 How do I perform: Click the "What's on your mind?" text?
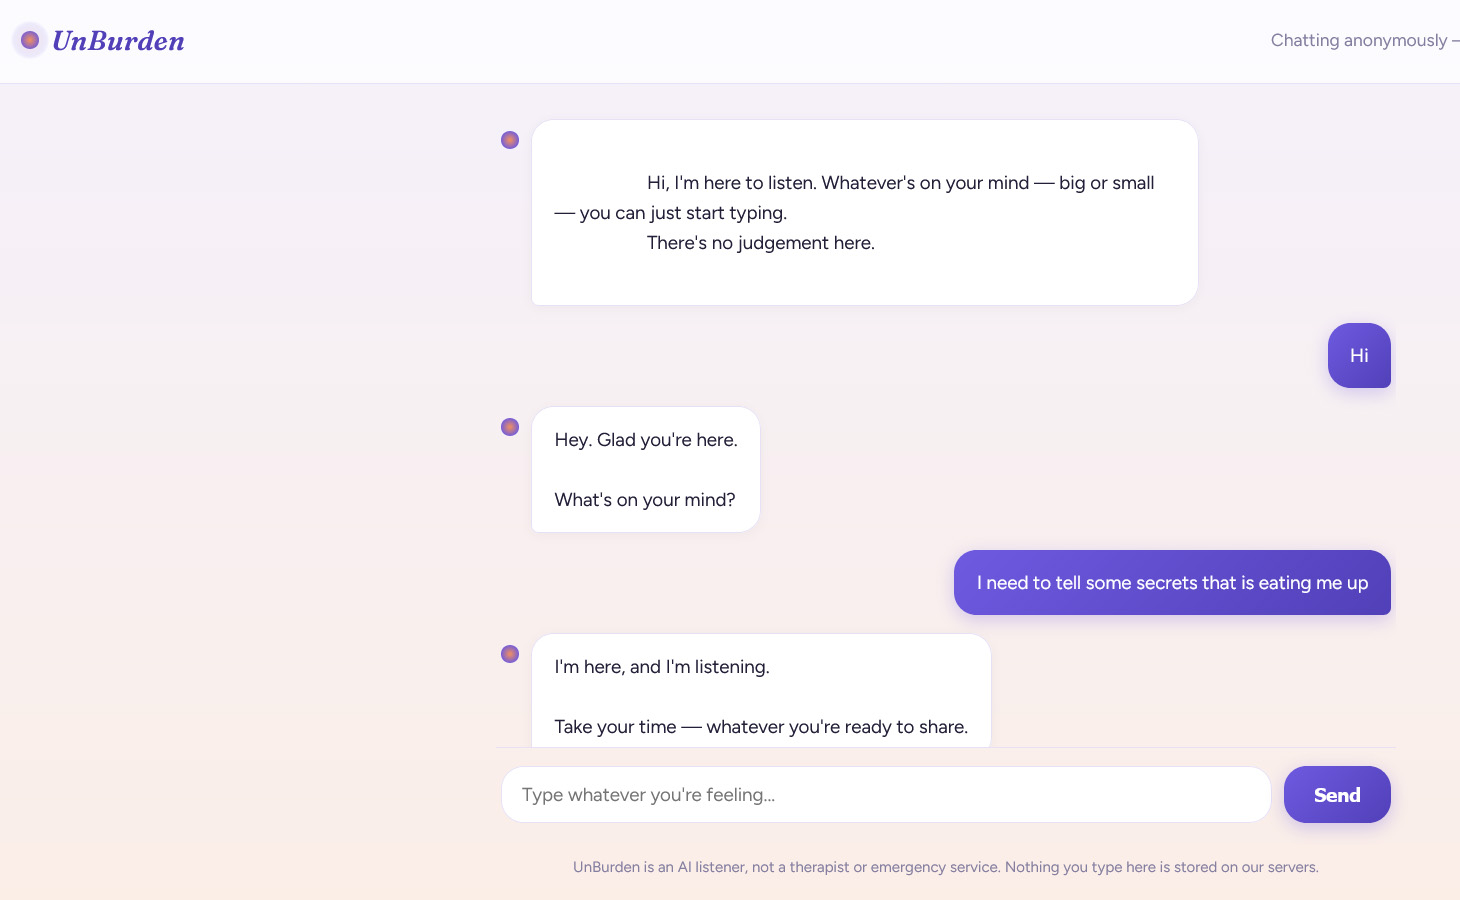click(645, 500)
